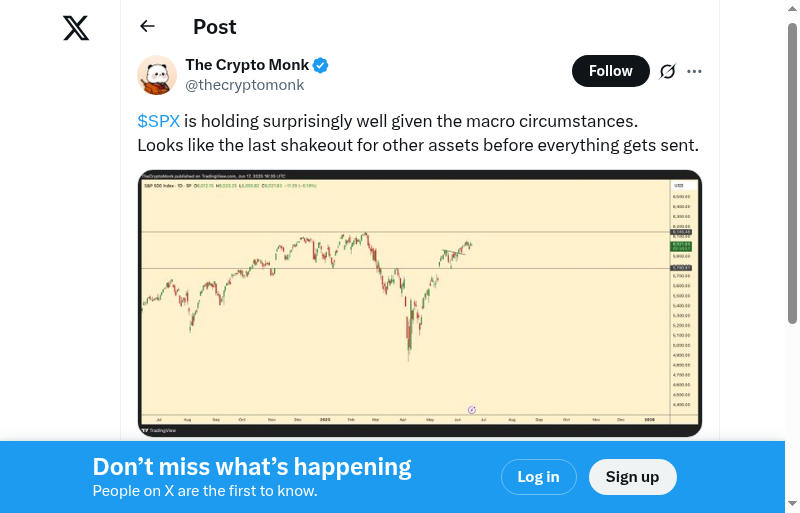Go back using the arrow icon
800x513 pixels.
(x=148, y=27)
